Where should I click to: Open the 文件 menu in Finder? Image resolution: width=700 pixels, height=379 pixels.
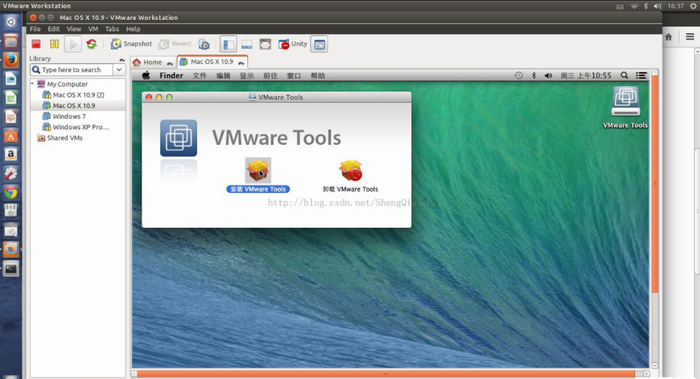pos(200,76)
